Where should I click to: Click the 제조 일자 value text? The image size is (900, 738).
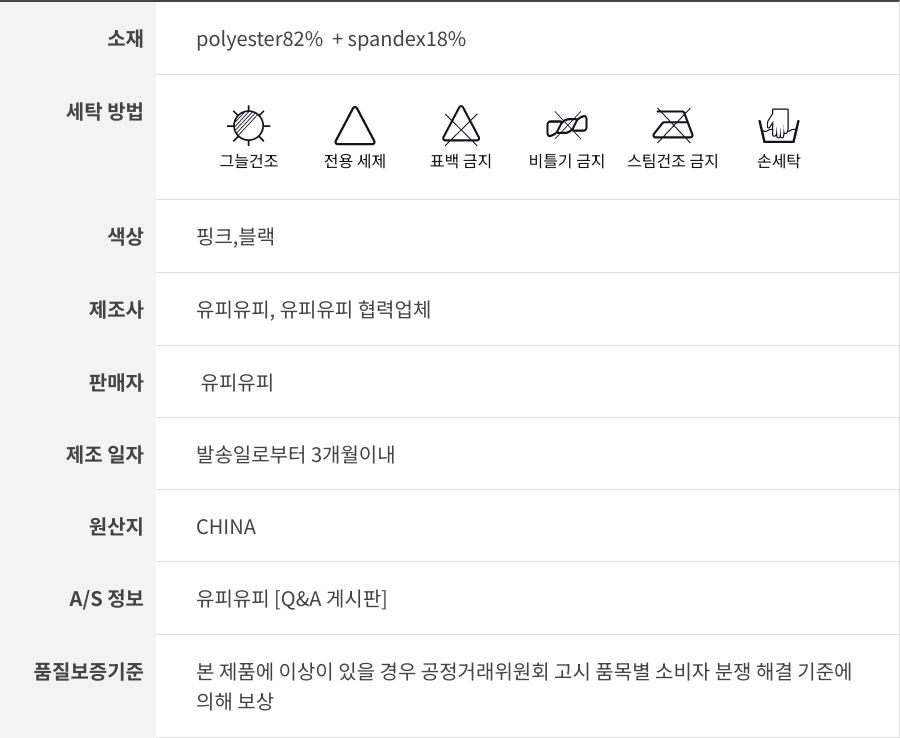point(296,455)
